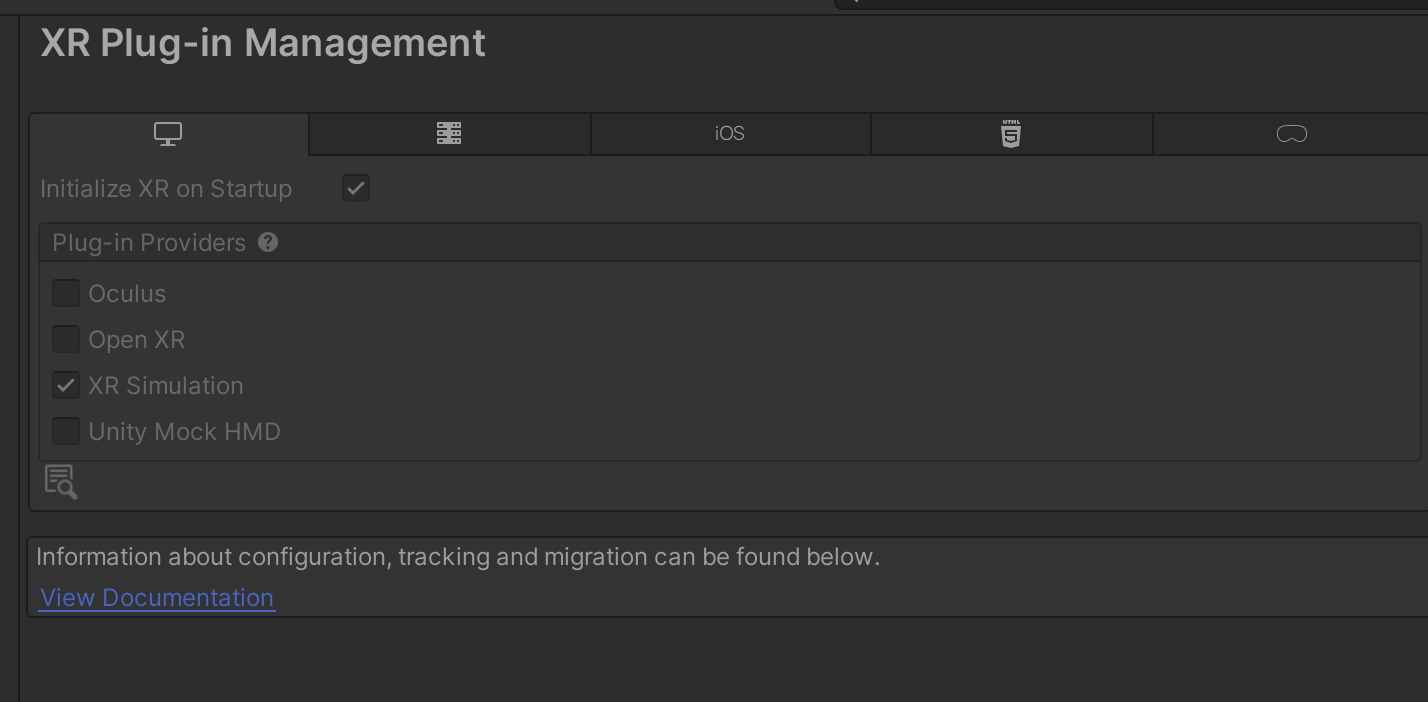This screenshot has height=702, width=1428.
Task: Open project validation via magnifier document icon
Action: (x=61, y=482)
